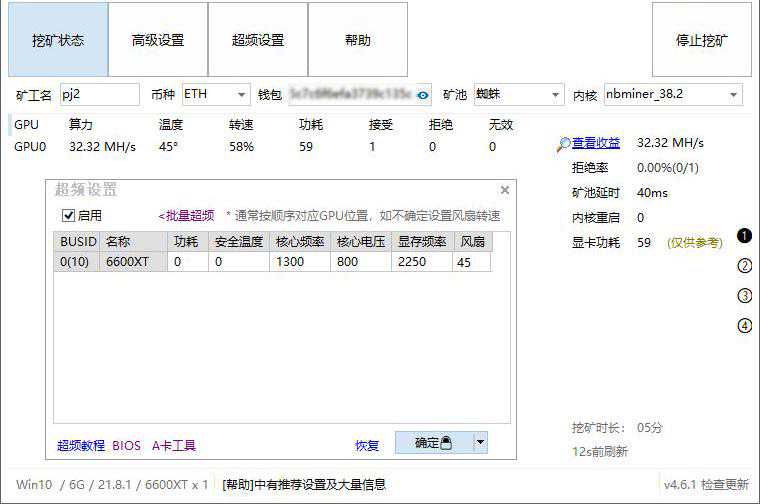
Task: Open the 帮助 tab
Action: (x=357, y=40)
